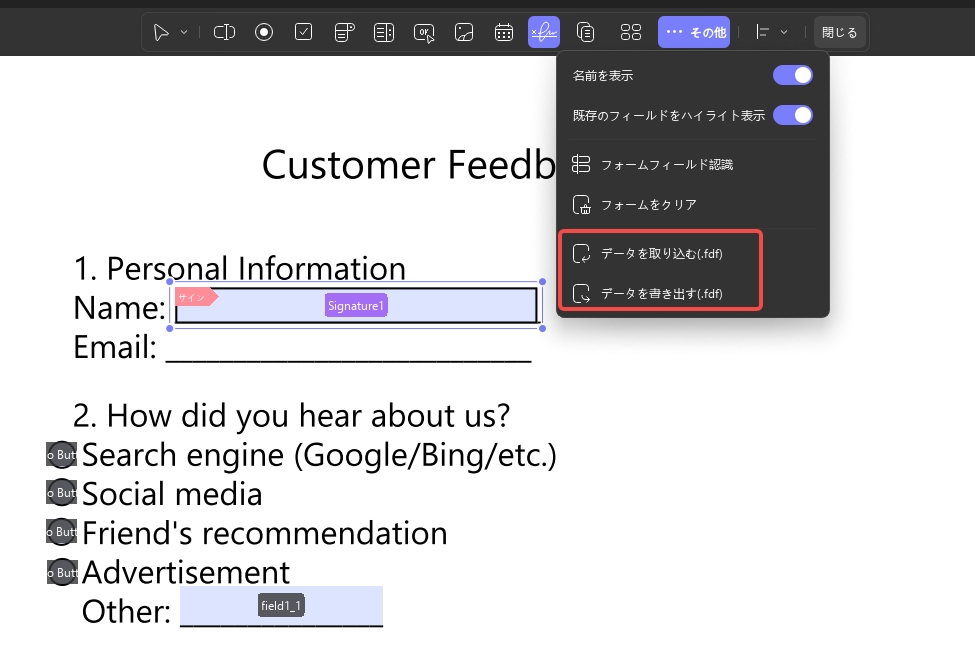Click "1. Personal Information" heading
The width and height of the screenshot is (975, 661).
coord(239,269)
